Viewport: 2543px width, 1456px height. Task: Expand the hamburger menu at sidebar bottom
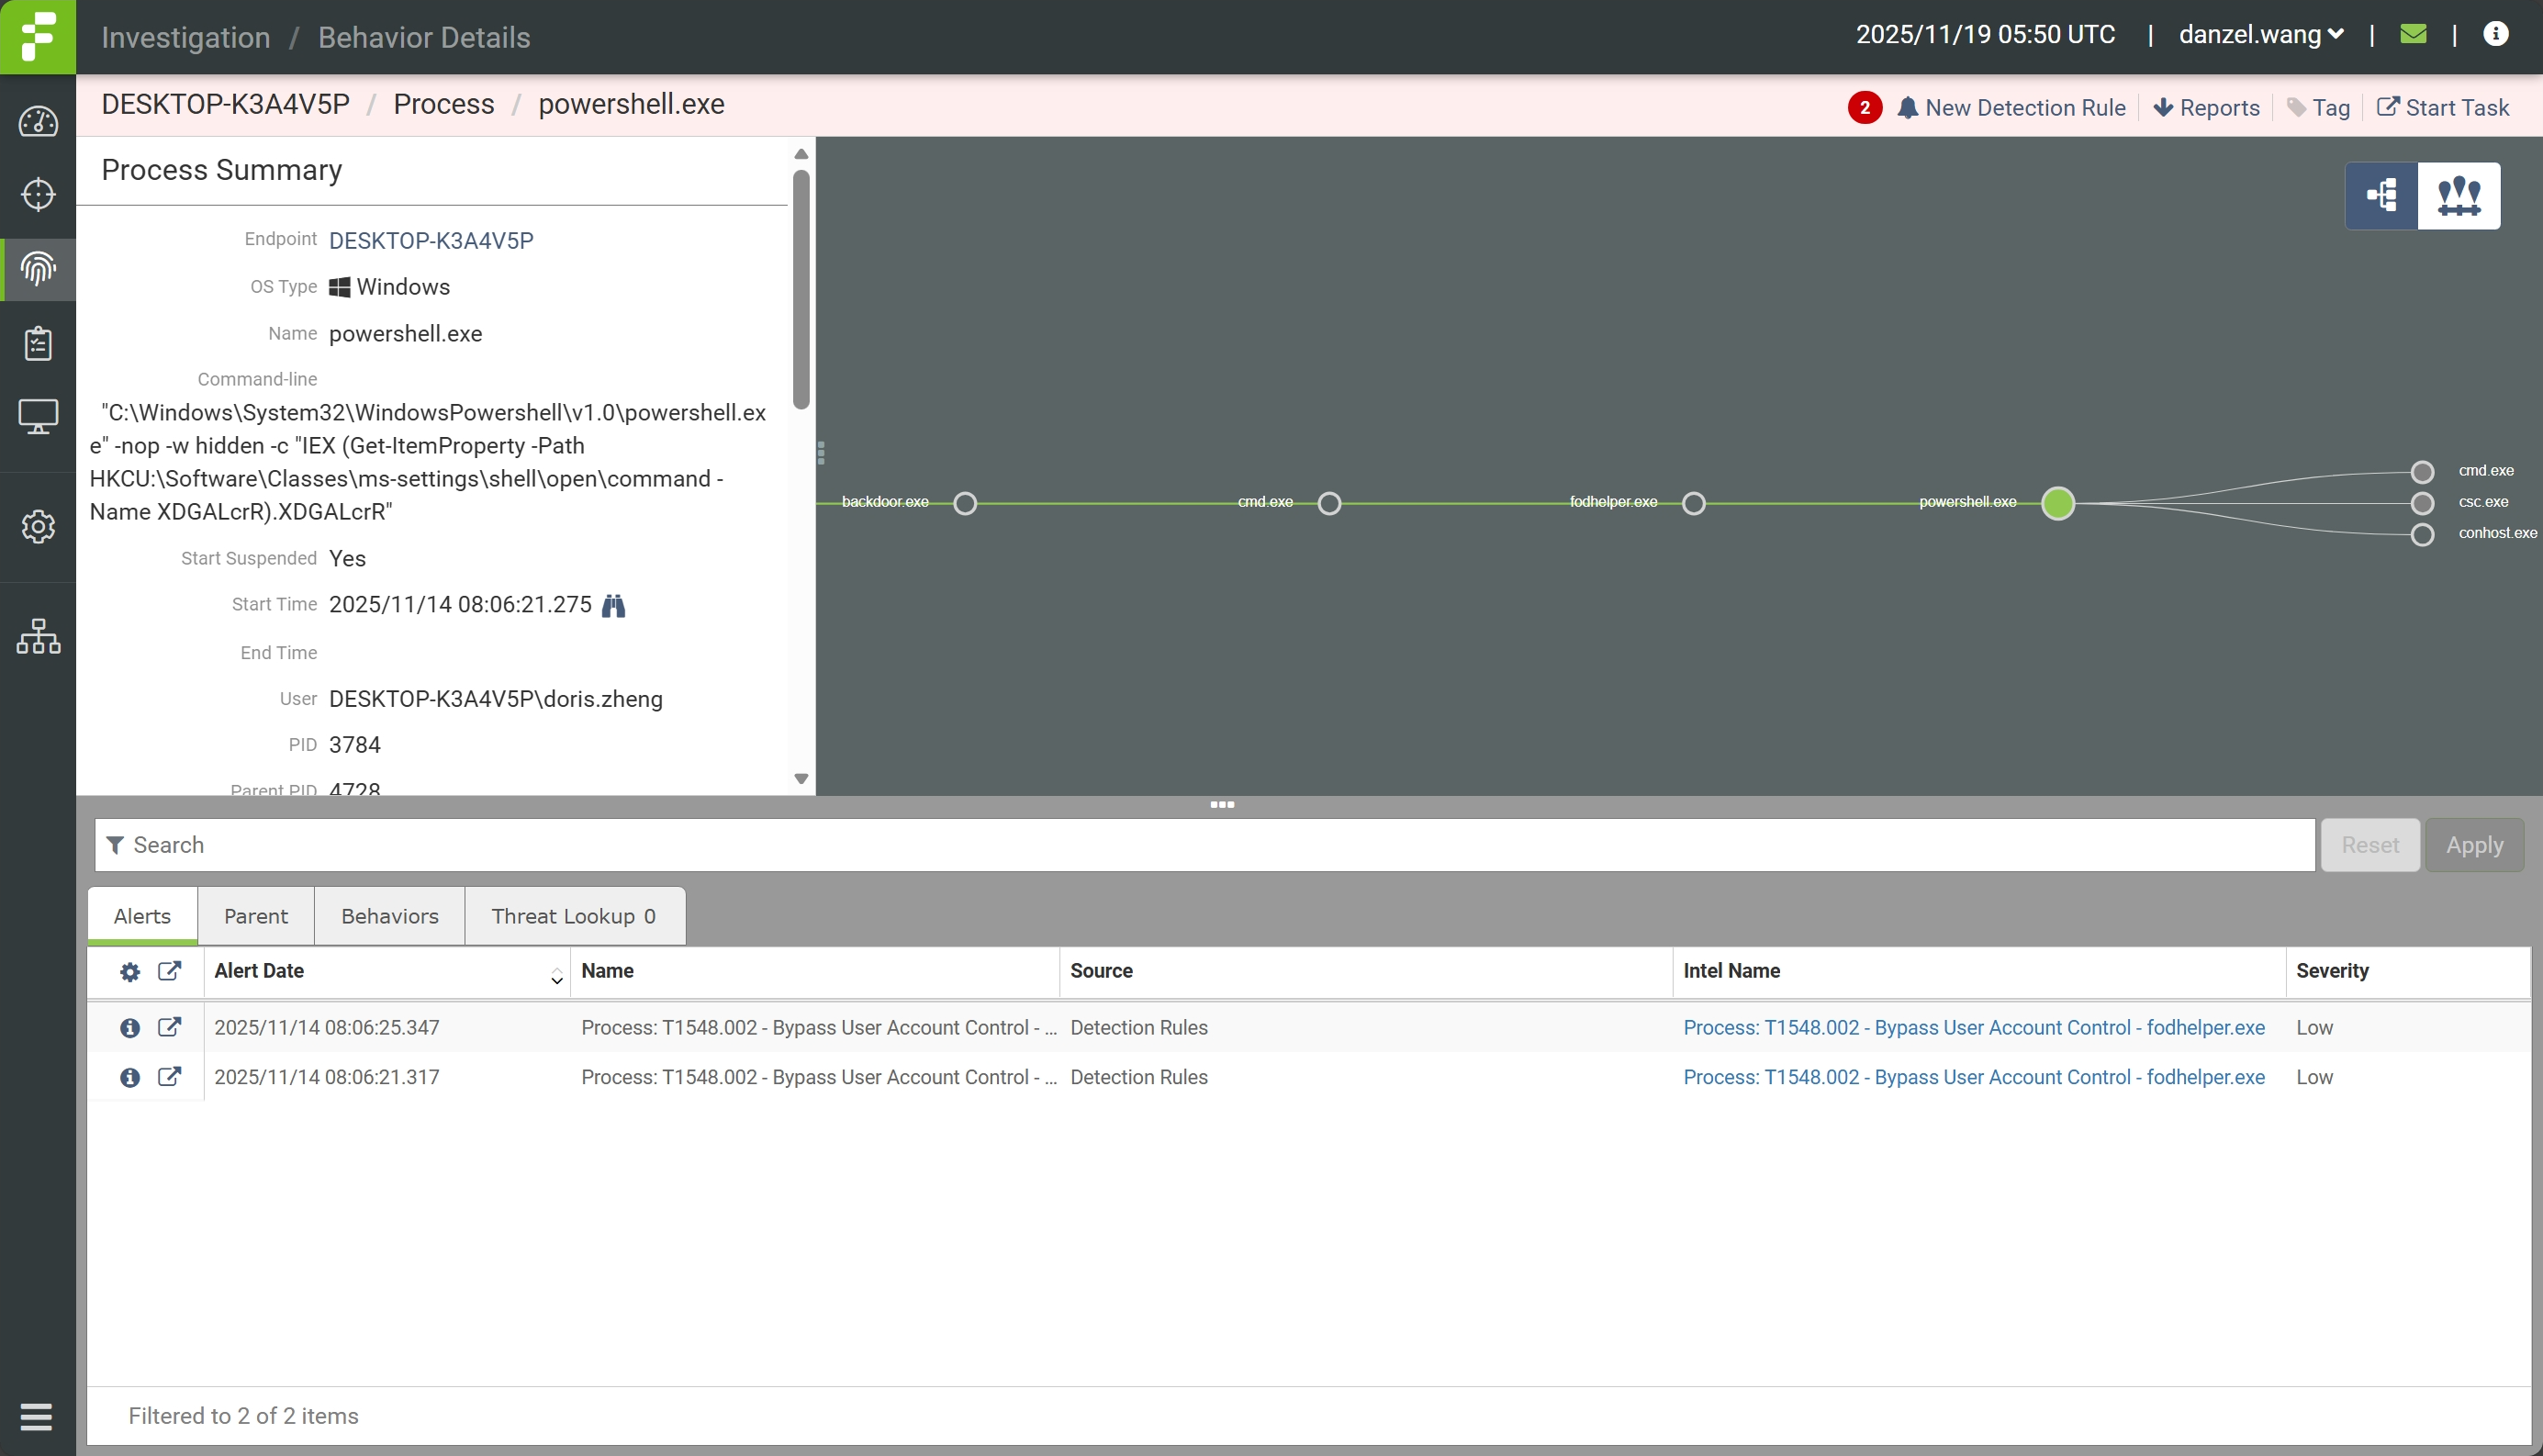[37, 1416]
